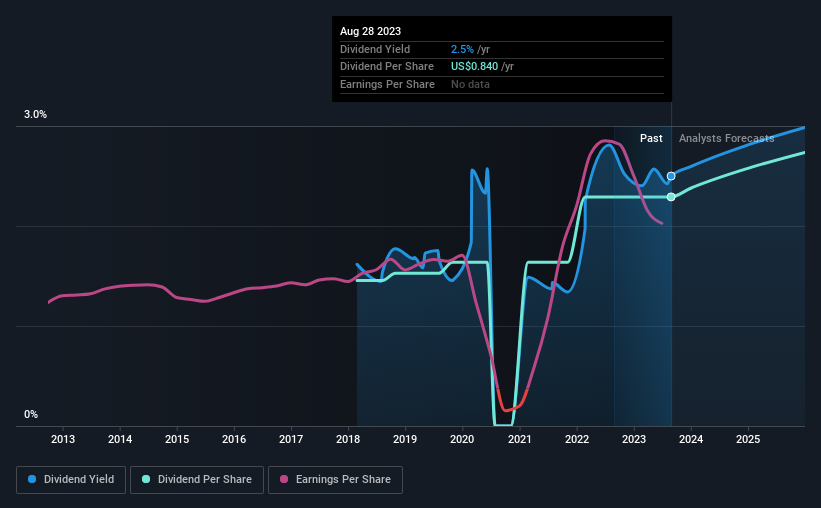Toggle the Dividend Per Share legend button
The width and height of the screenshot is (821, 508).
[197, 480]
